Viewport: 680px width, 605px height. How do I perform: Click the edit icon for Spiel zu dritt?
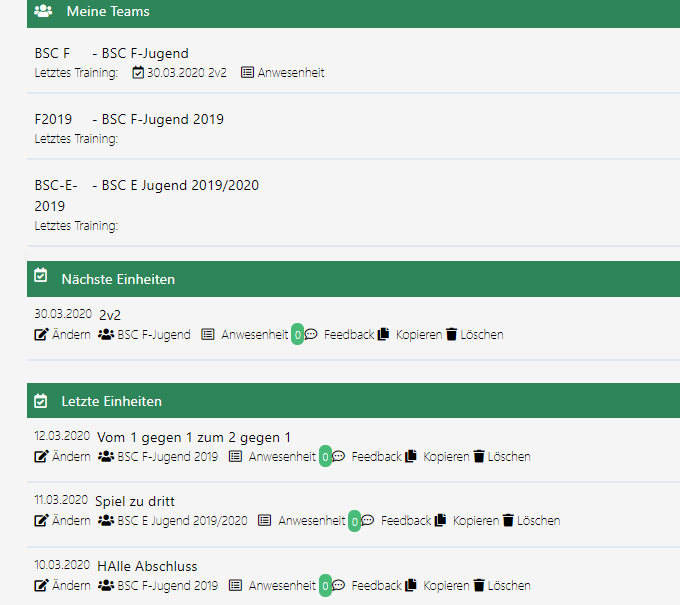tap(41, 521)
